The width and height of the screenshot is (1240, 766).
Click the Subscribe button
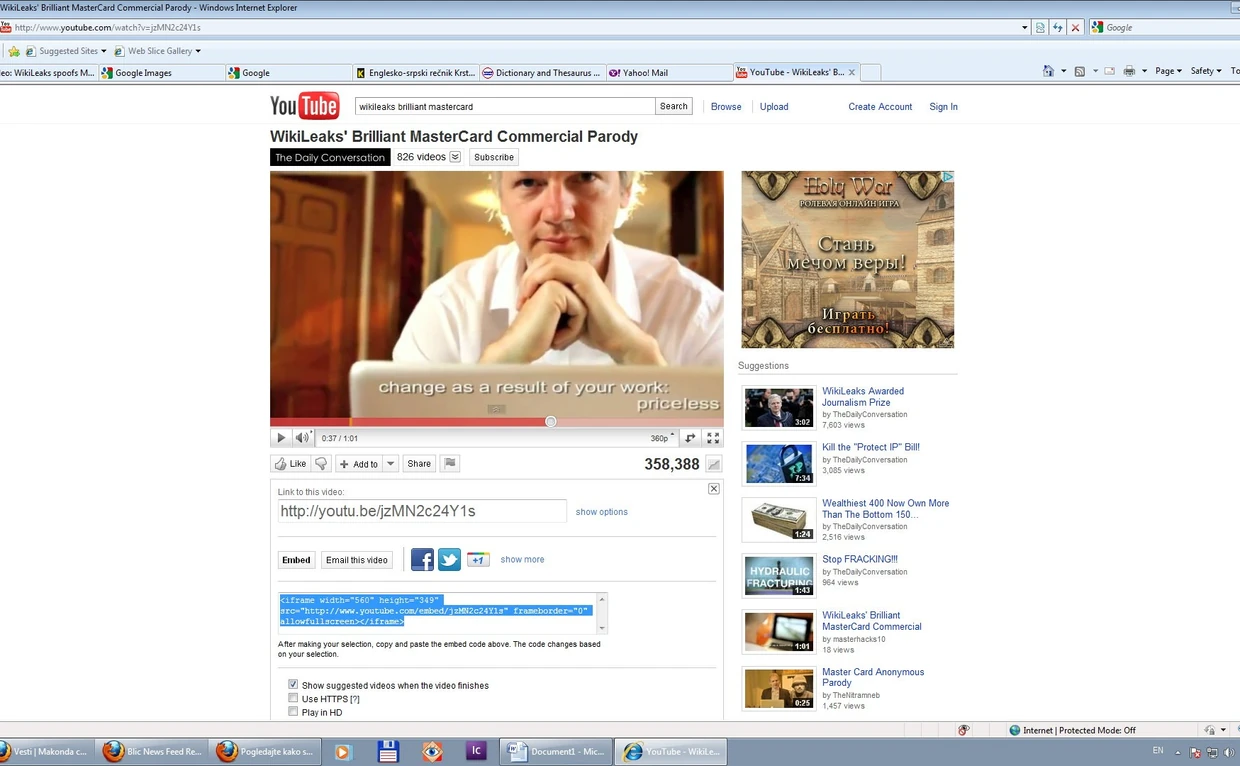(494, 157)
